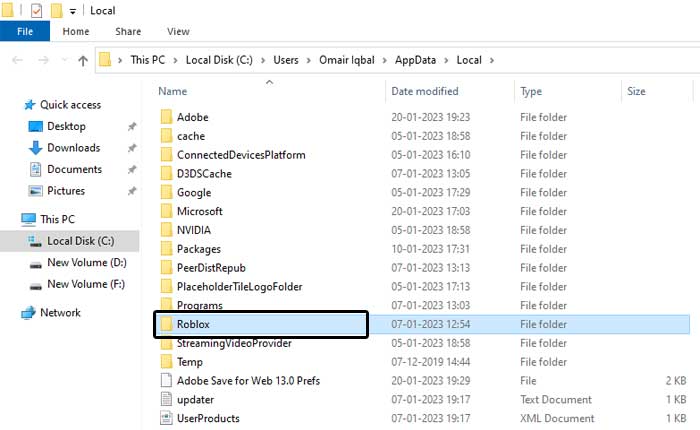
Task: Select the Adobe folder icon
Action: (x=166, y=117)
